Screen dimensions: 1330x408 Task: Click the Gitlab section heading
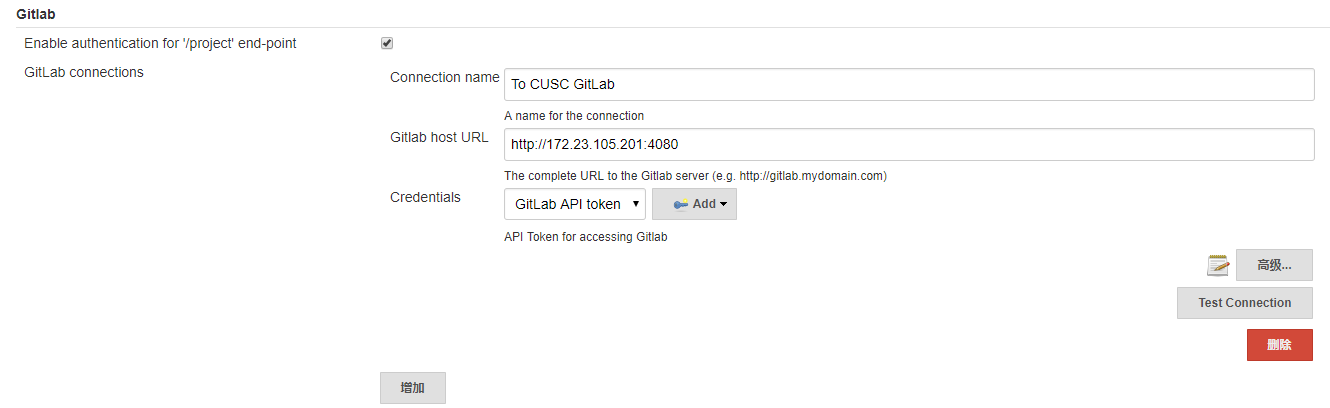pyautogui.click(x=35, y=11)
